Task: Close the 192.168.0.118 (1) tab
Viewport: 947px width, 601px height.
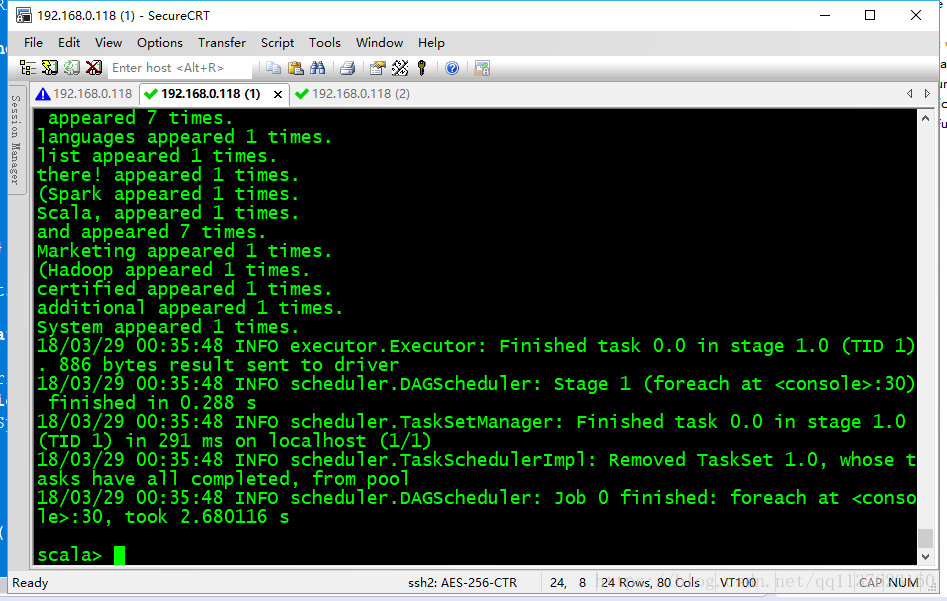Action: coord(278,94)
